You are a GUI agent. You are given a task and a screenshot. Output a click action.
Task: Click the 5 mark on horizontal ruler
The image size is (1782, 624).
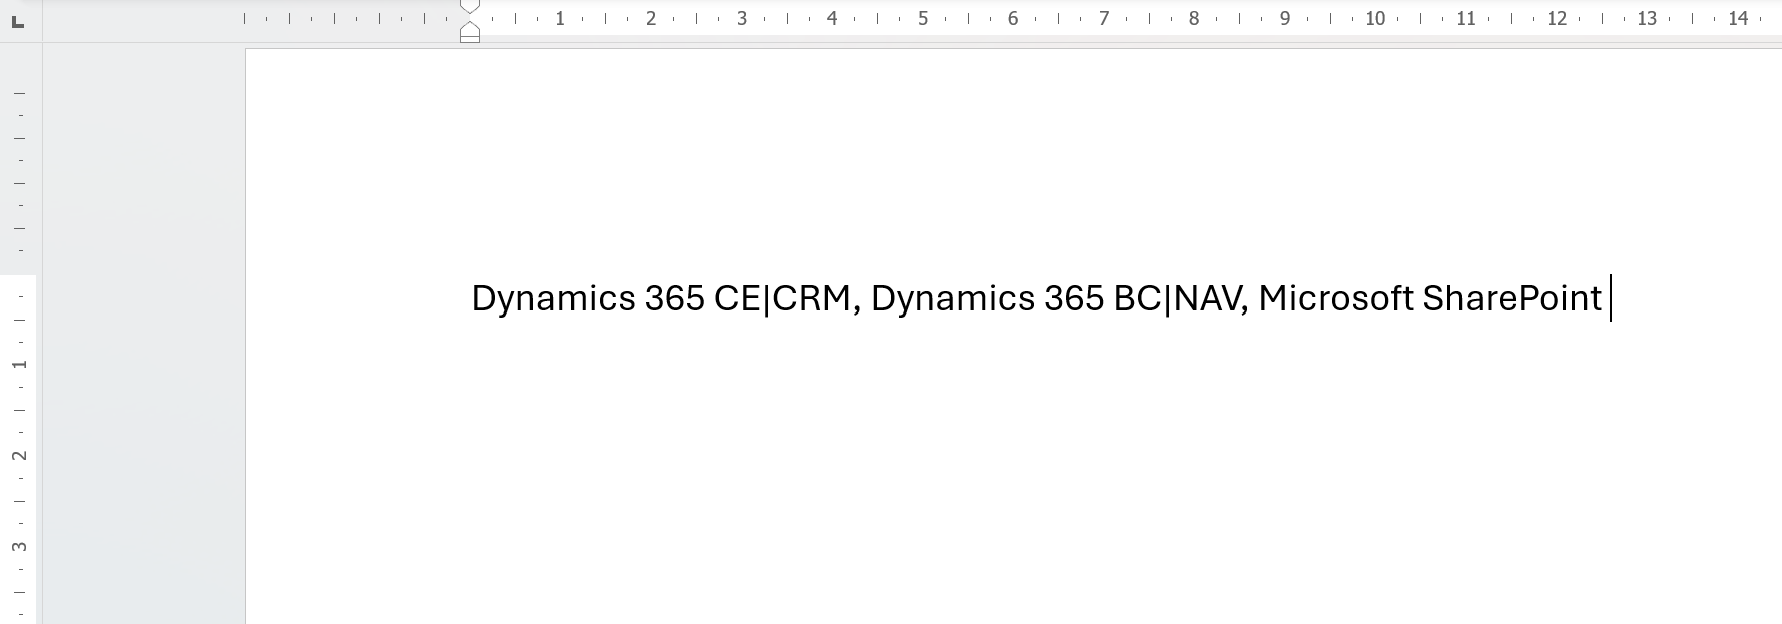[923, 18]
